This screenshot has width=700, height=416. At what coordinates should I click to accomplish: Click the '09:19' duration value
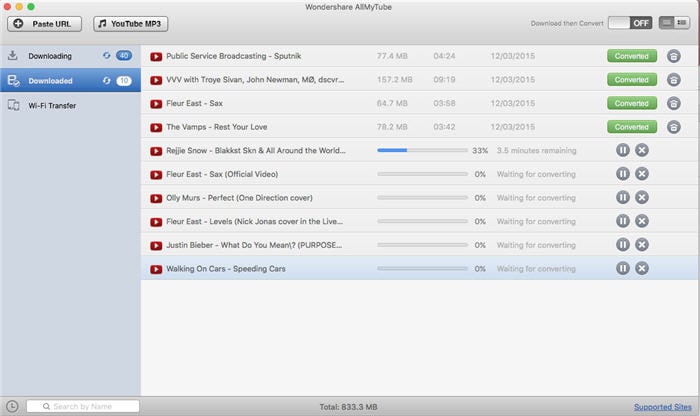click(x=444, y=79)
